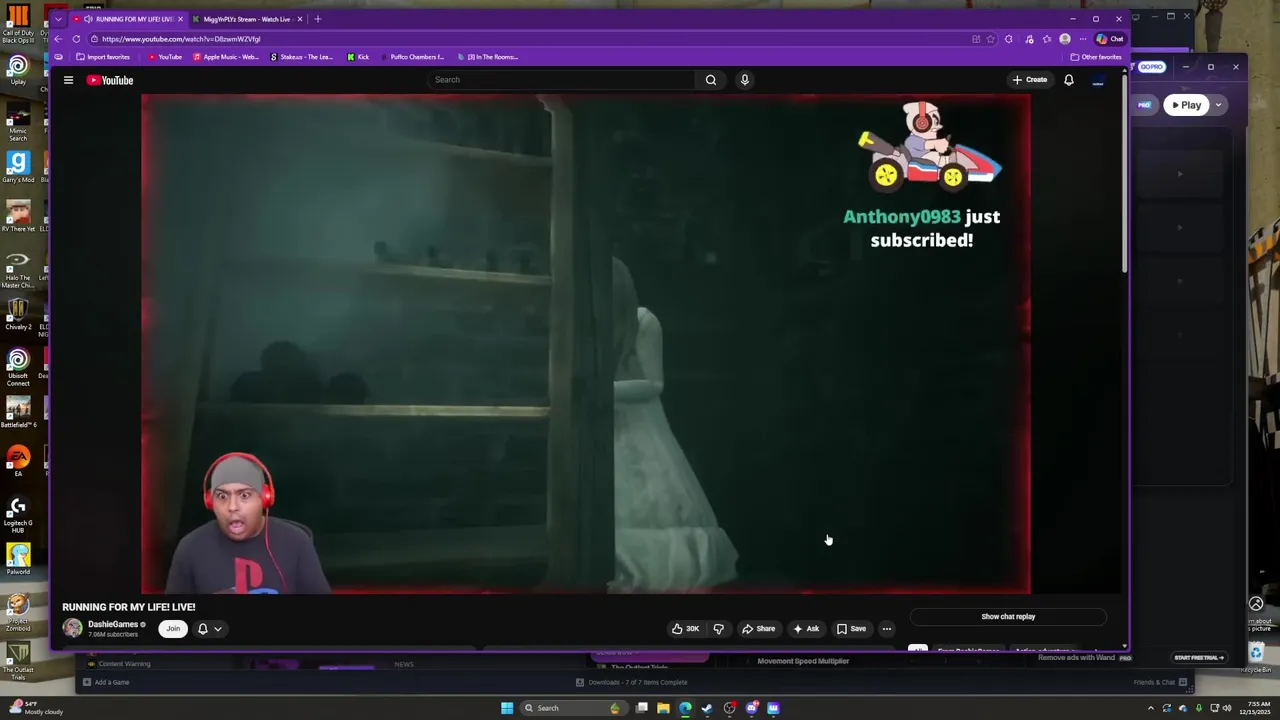Image resolution: width=1280 pixels, height=720 pixels.
Task: Click the YouTube Create button
Action: click(x=1030, y=80)
